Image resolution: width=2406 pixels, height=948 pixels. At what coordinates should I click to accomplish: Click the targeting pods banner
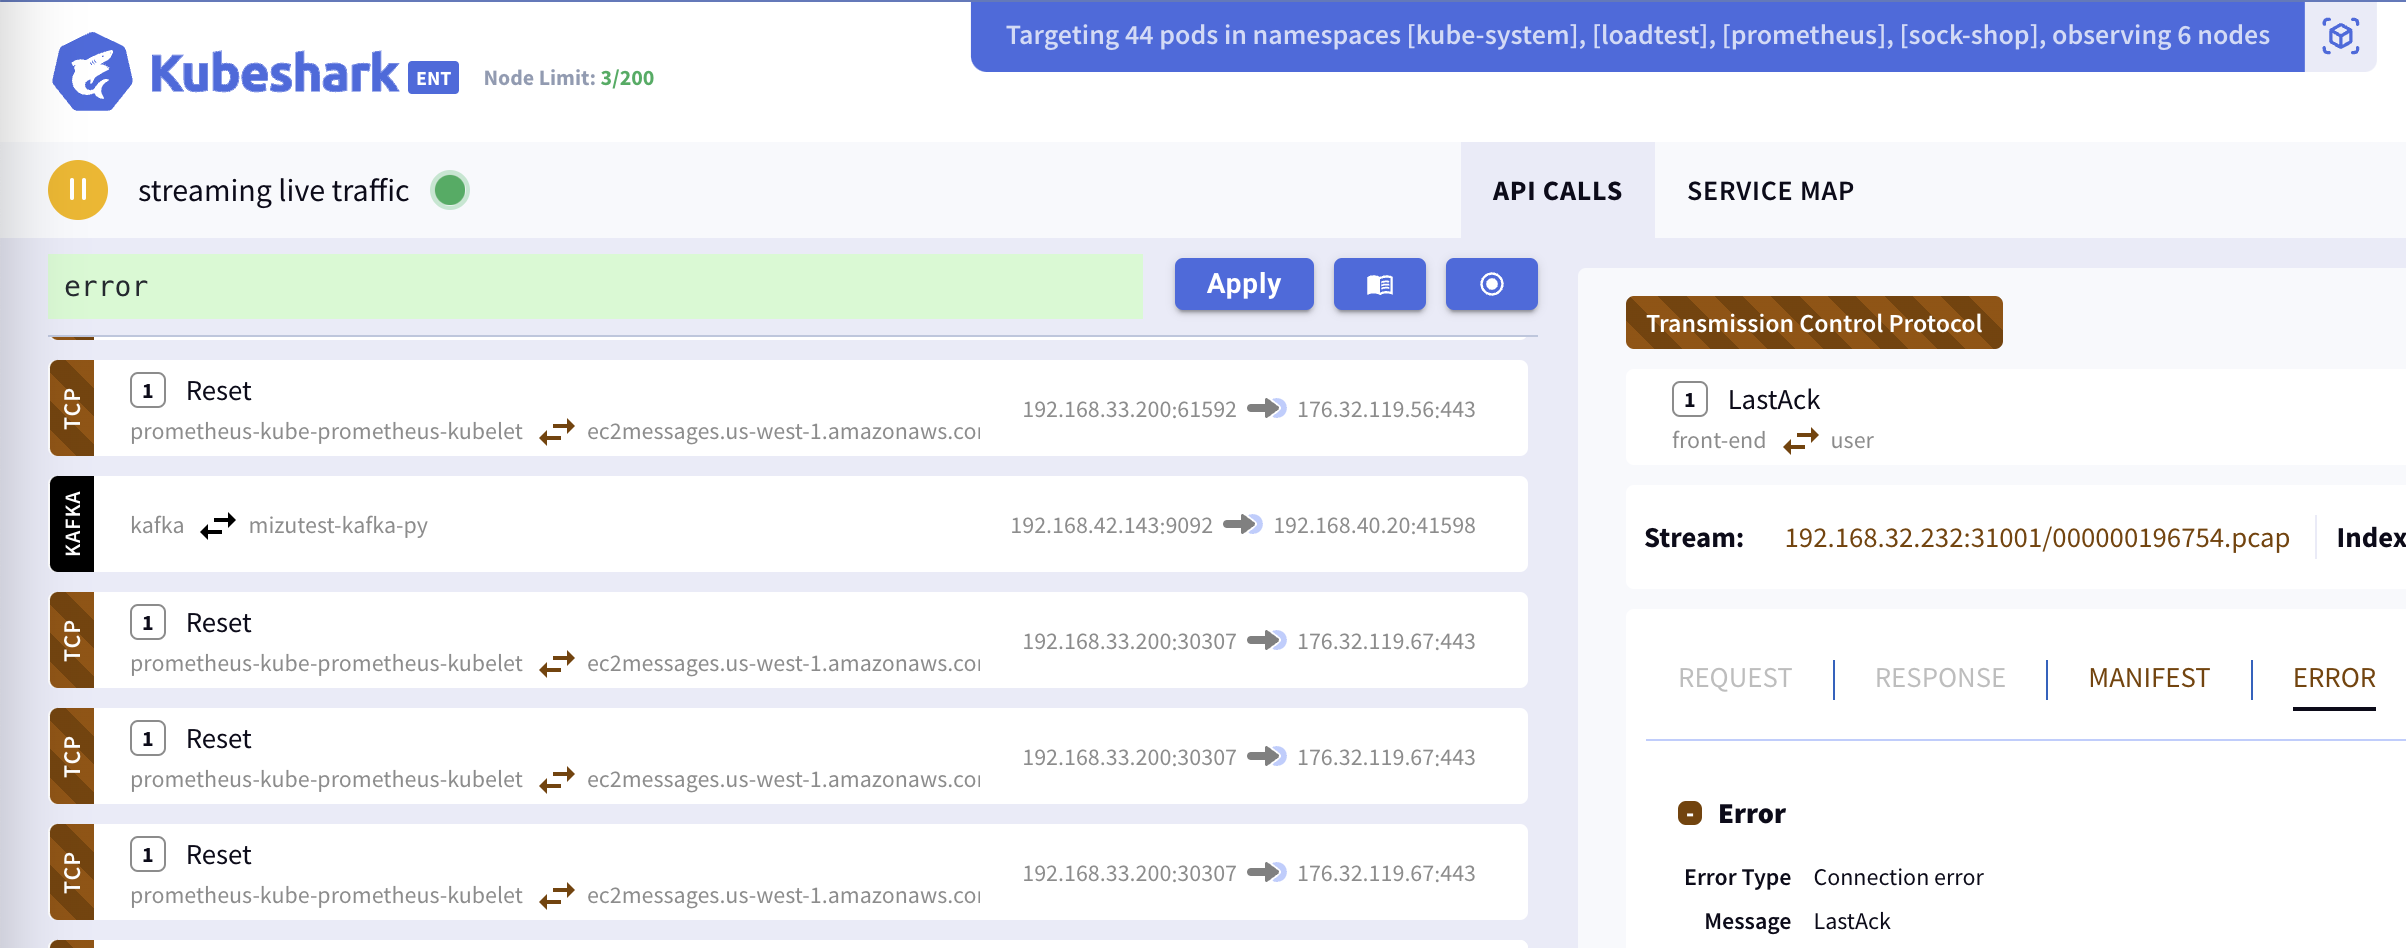click(1637, 36)
